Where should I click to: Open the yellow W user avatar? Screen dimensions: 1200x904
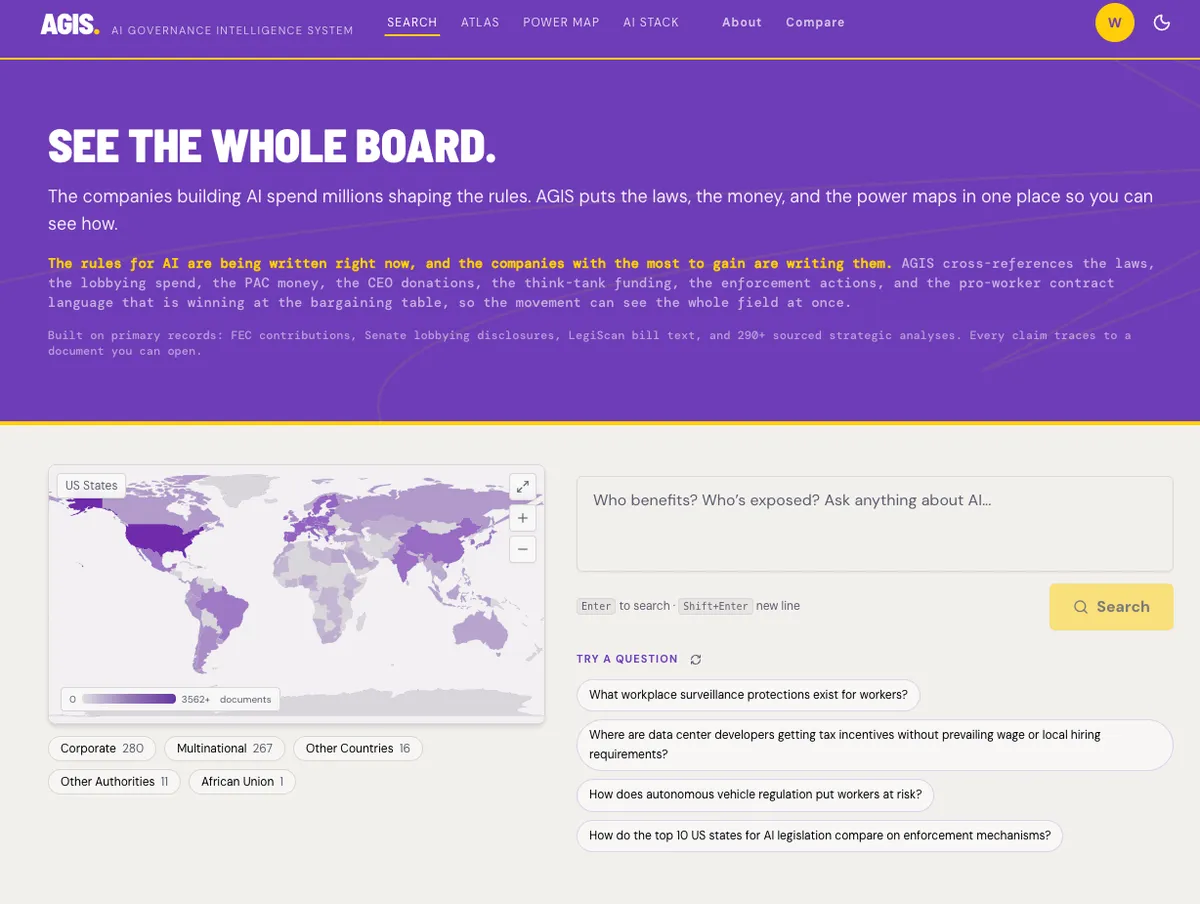coord(1115,22)
